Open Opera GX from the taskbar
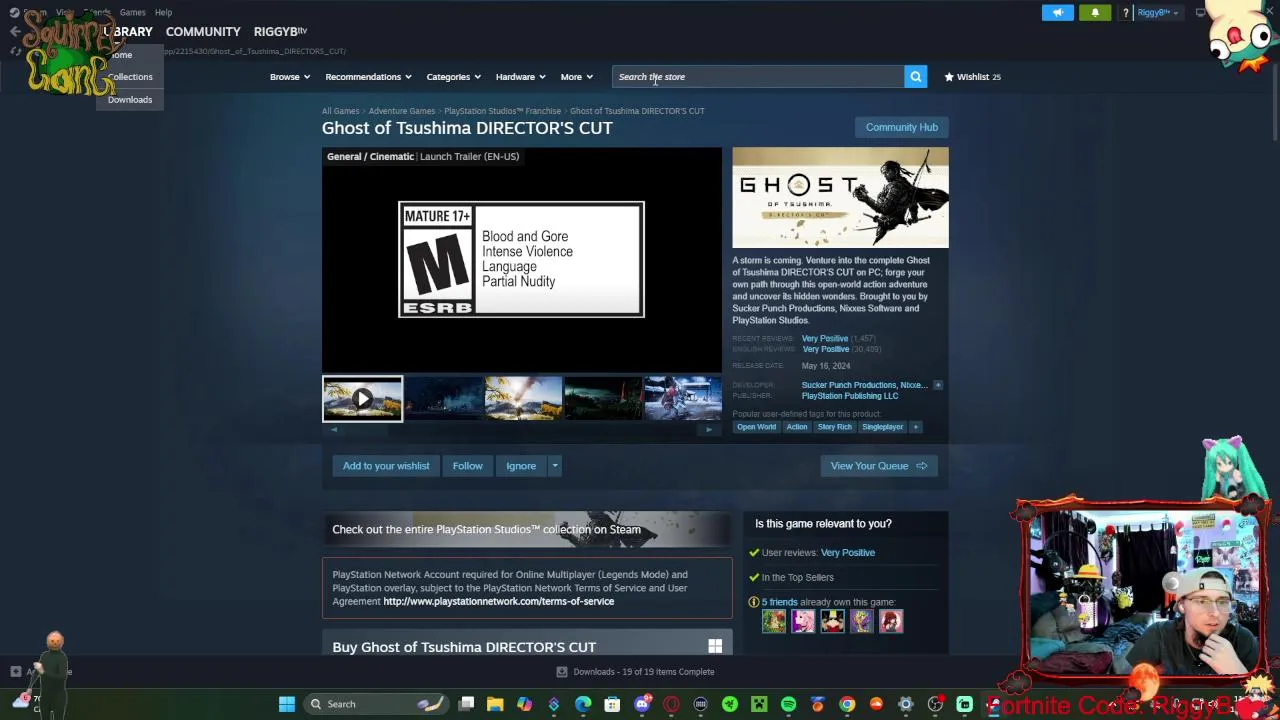 [671, 704]
